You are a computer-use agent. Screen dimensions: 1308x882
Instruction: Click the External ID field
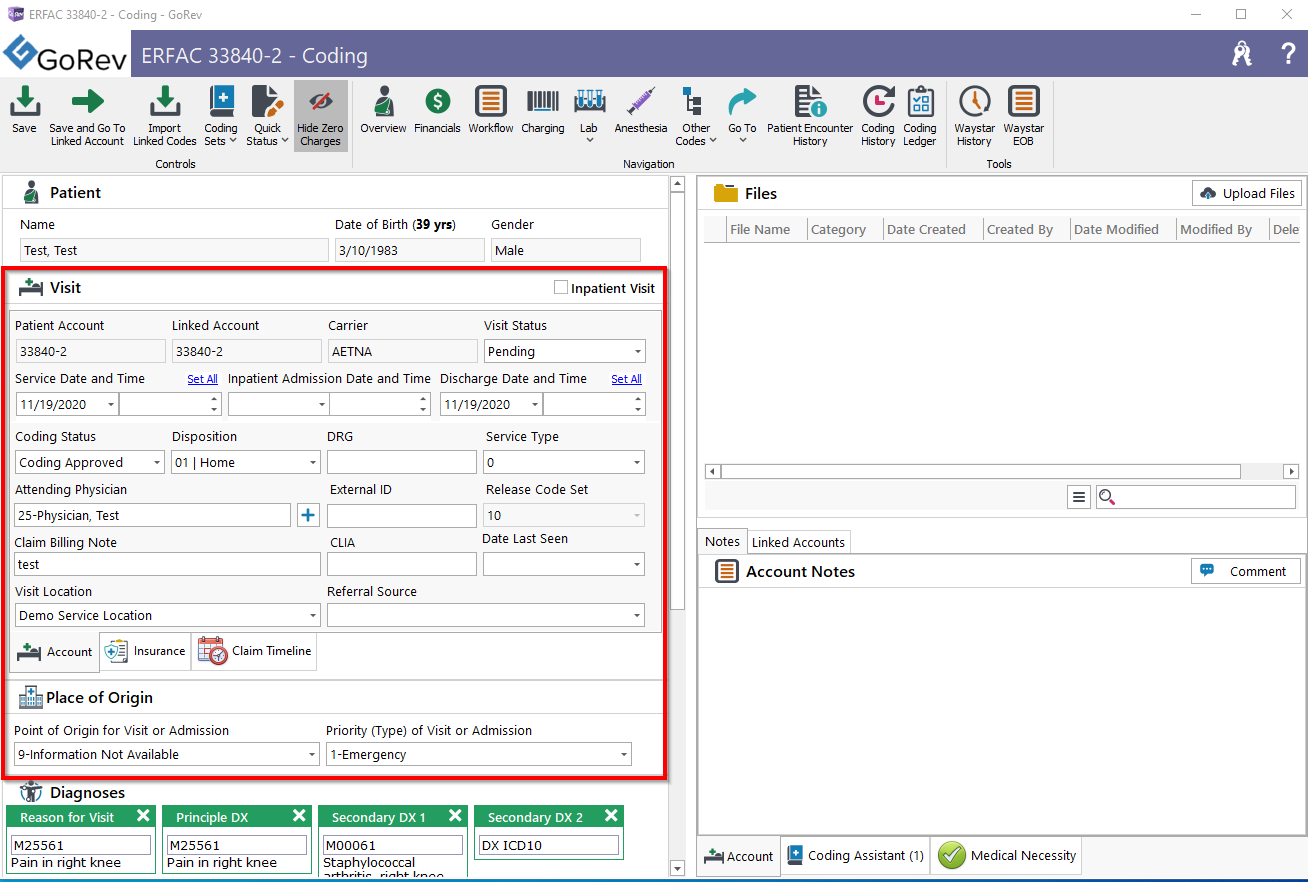402,515
